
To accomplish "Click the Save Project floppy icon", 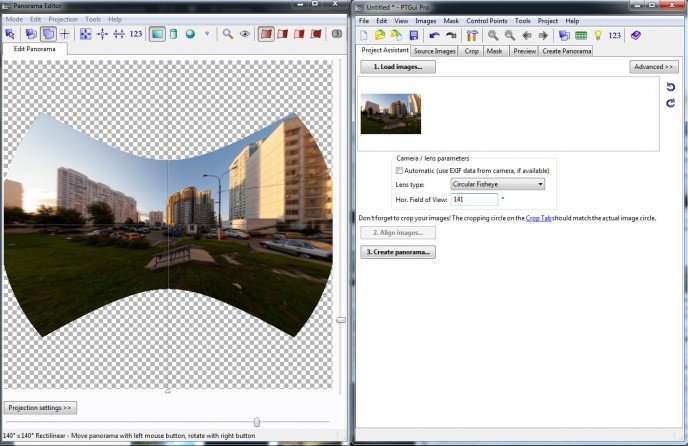I will (413, 36).
